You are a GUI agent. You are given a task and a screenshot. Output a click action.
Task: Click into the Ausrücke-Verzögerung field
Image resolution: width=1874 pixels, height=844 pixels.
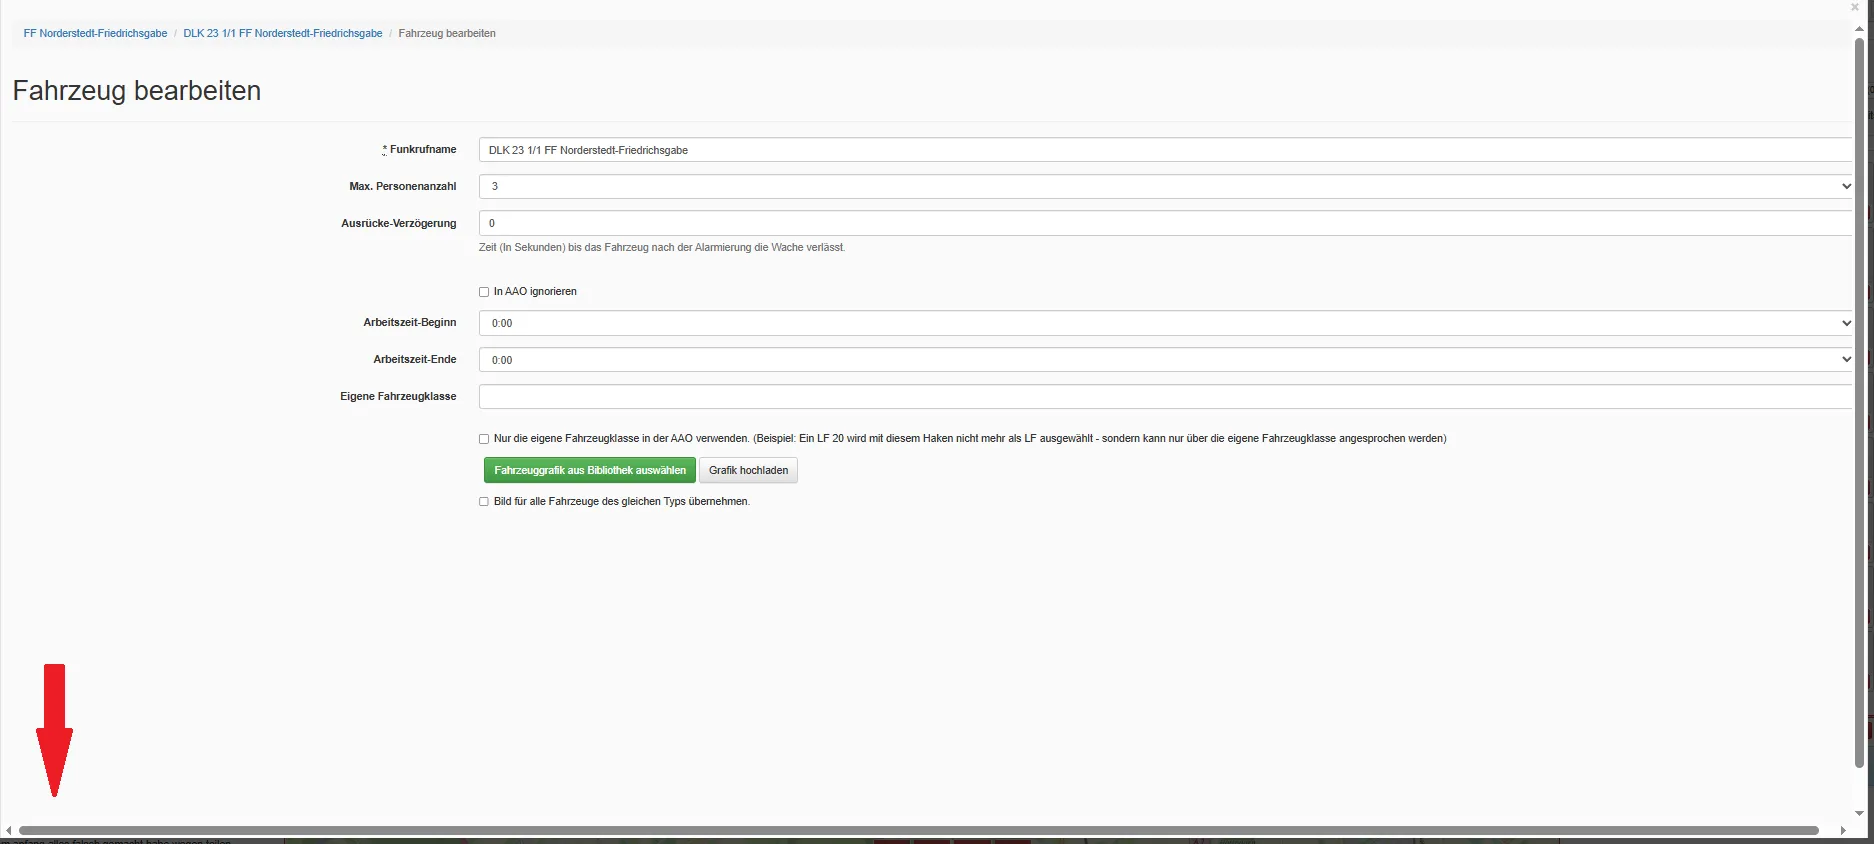pos(1165,224)
